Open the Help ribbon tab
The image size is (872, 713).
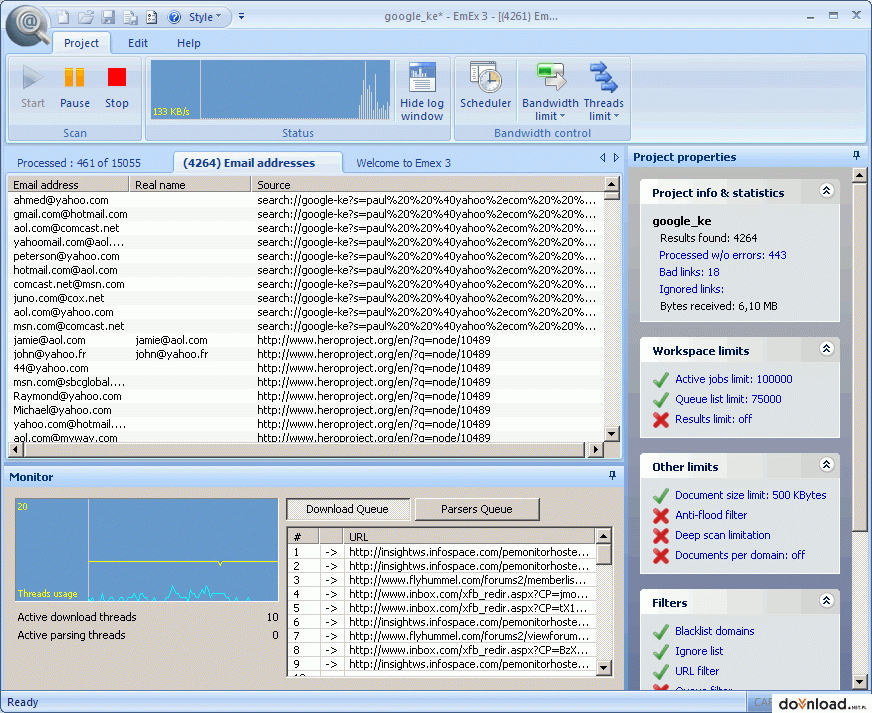[189, 43]
